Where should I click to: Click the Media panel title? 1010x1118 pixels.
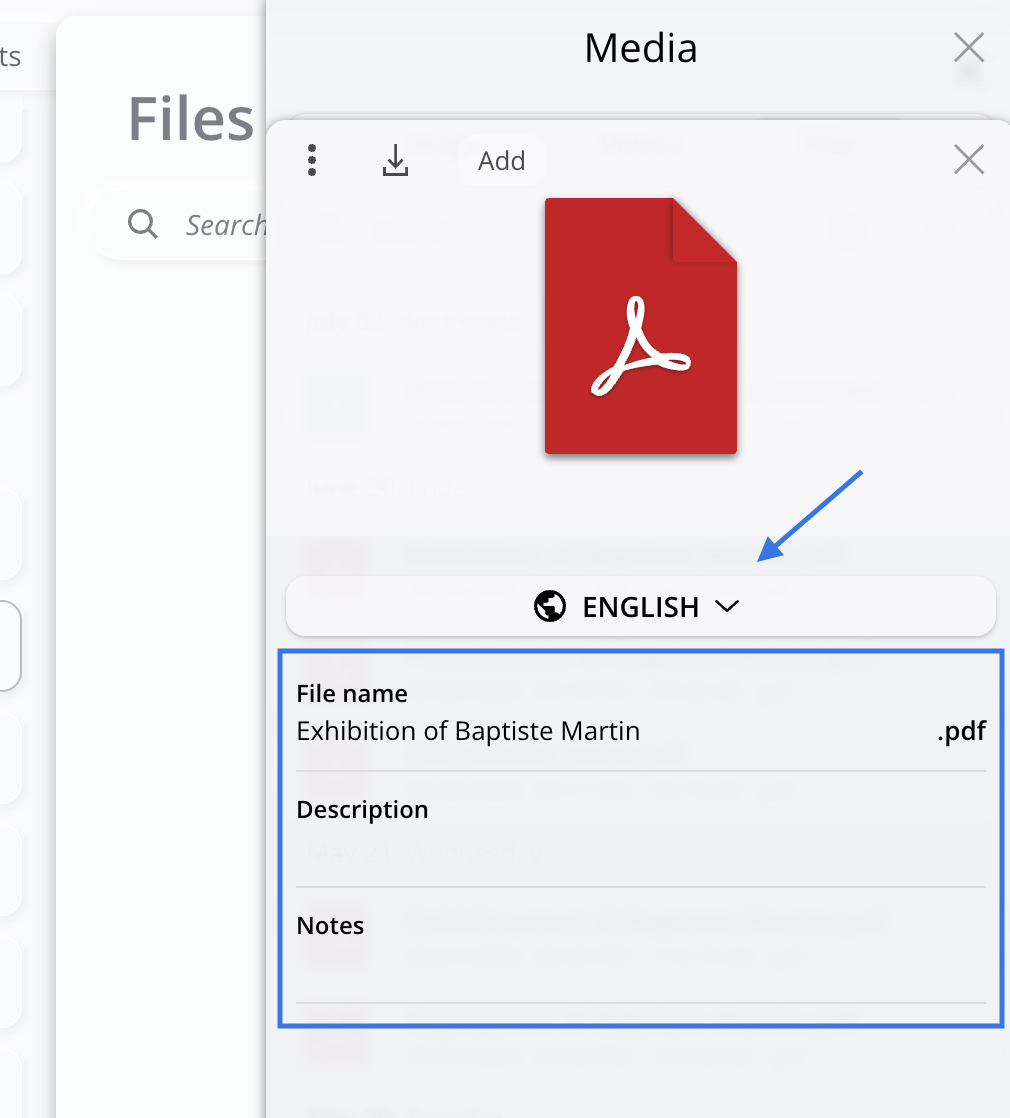point(640,48)
